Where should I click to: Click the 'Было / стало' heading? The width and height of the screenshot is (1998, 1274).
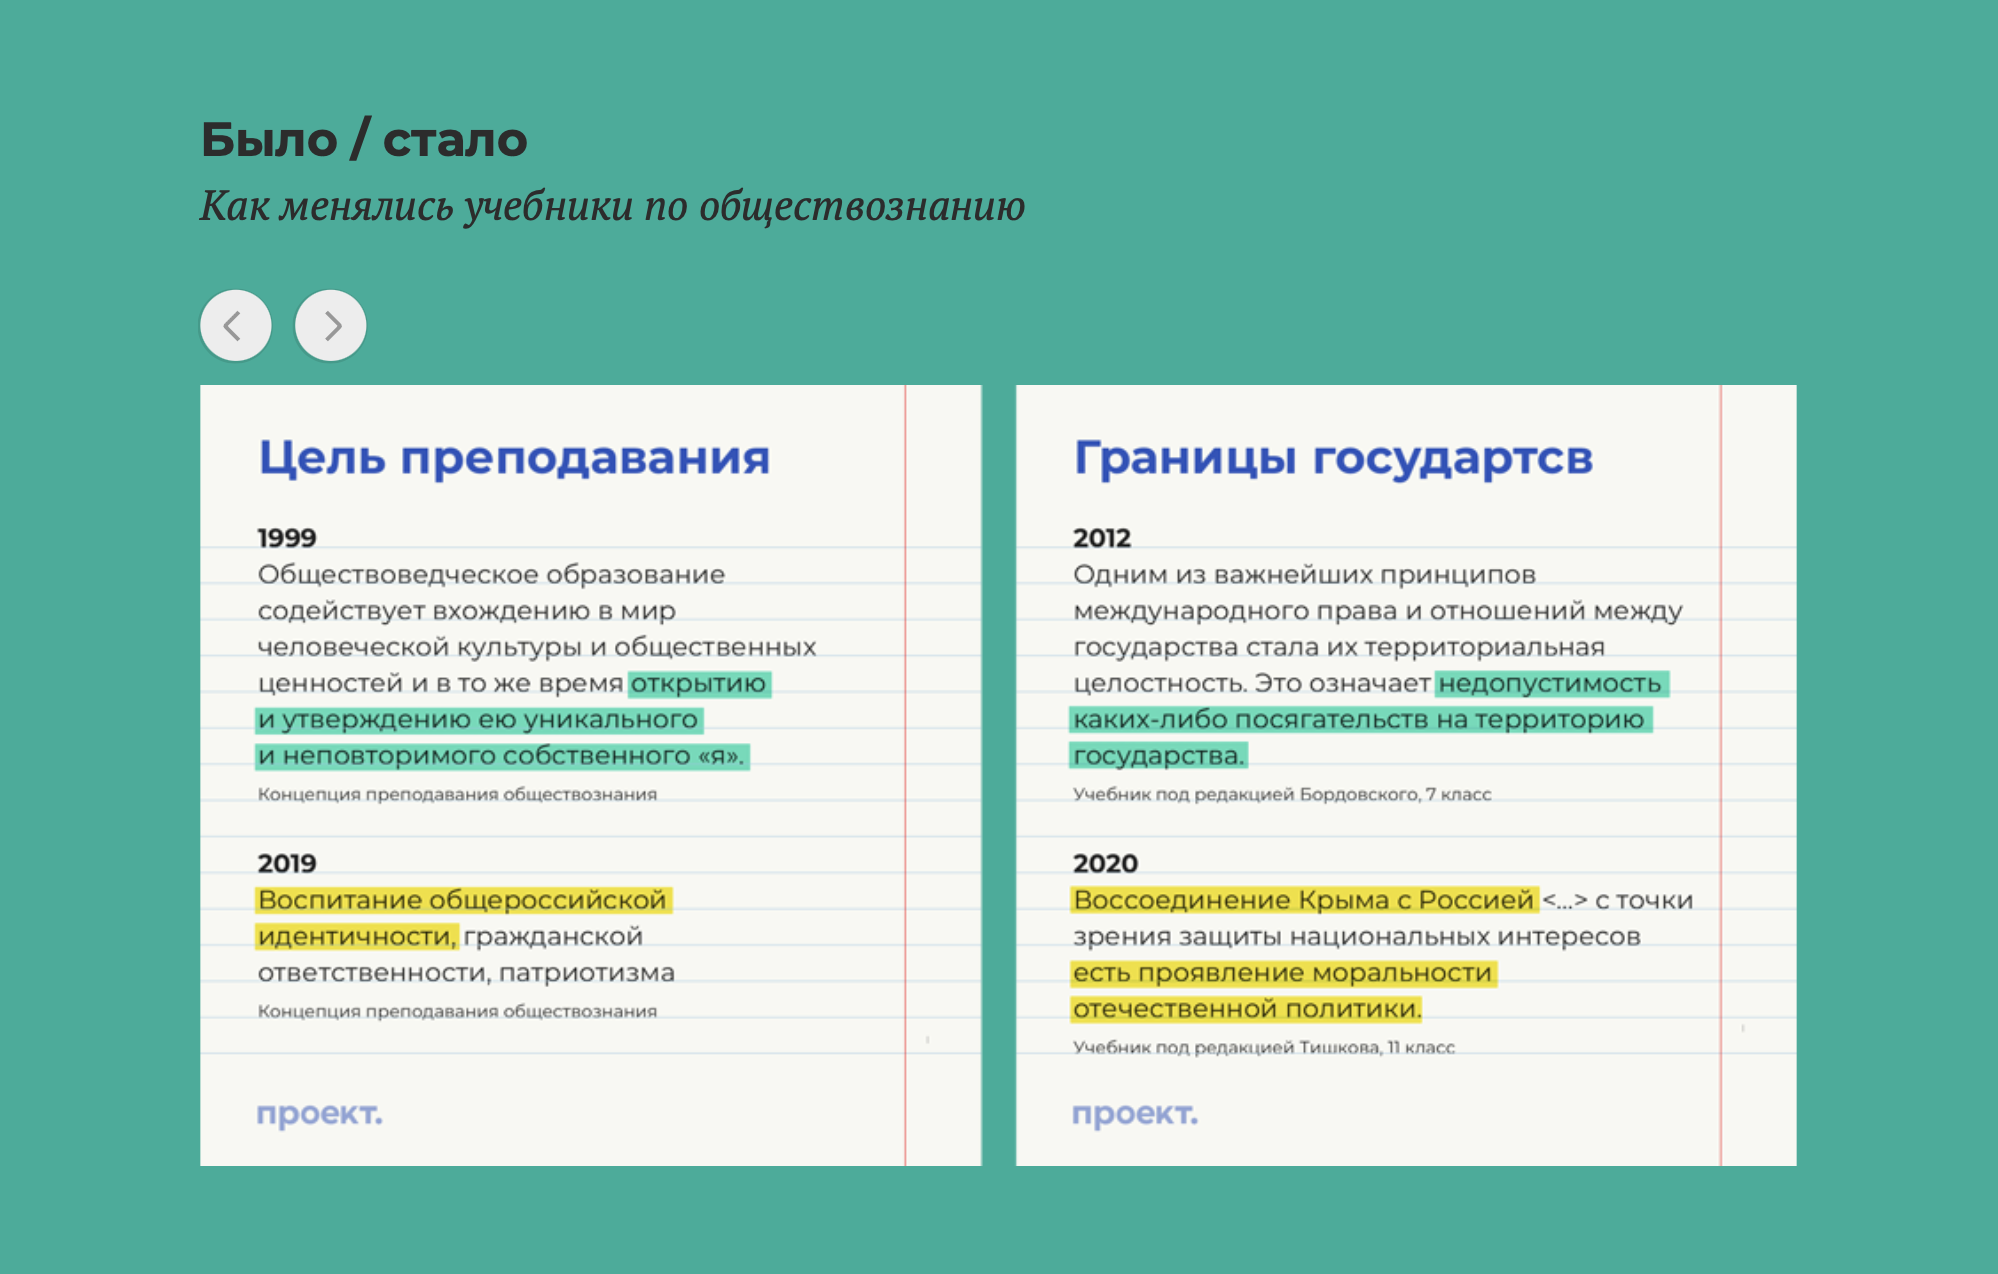coord(364,139)
